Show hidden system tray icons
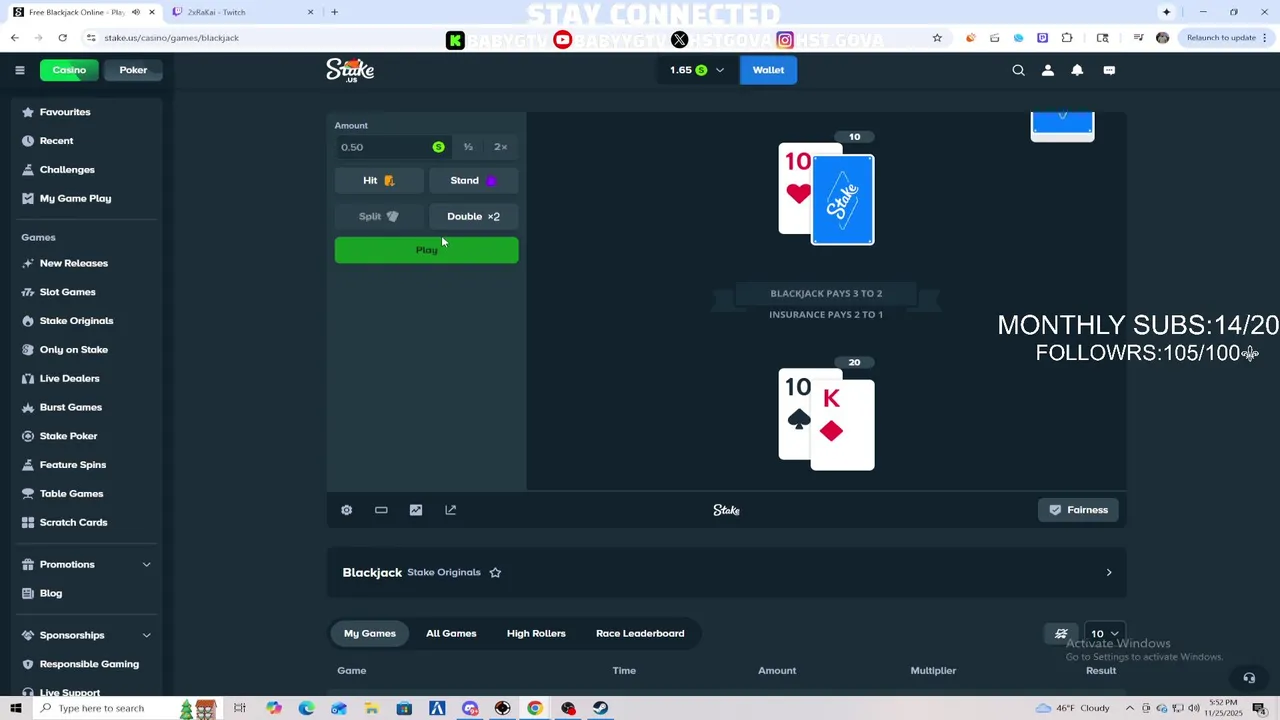 (x=1130, y=708)
